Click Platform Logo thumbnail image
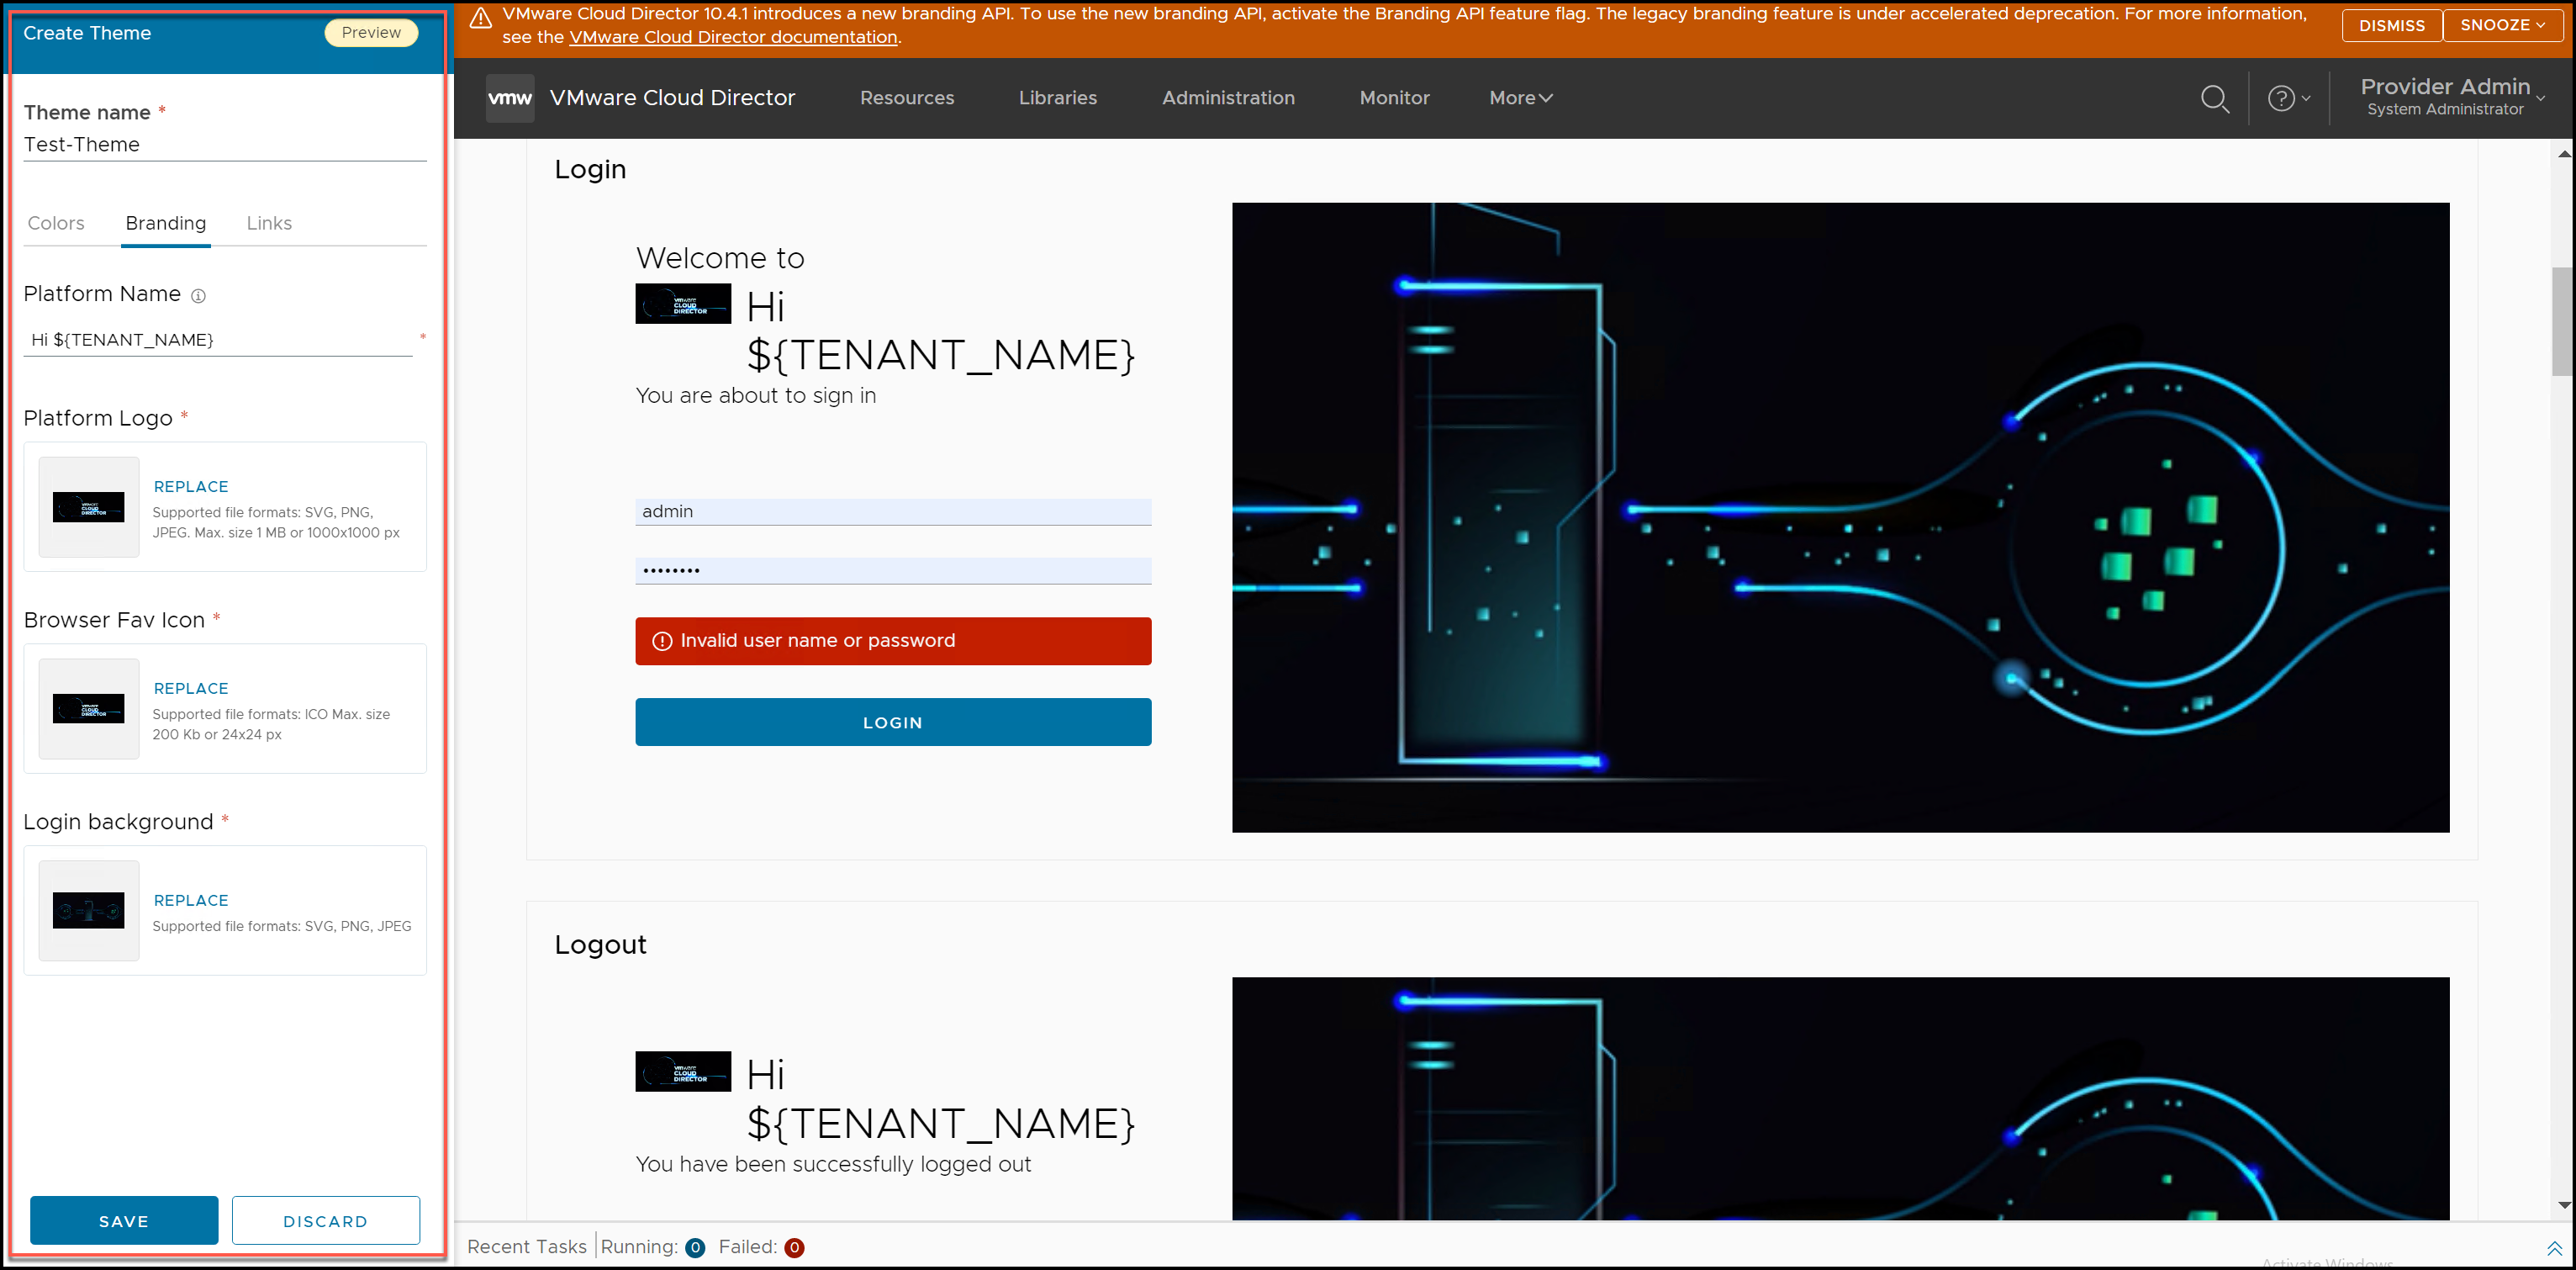2576x1270 pixels. click(x=89, y=507)
